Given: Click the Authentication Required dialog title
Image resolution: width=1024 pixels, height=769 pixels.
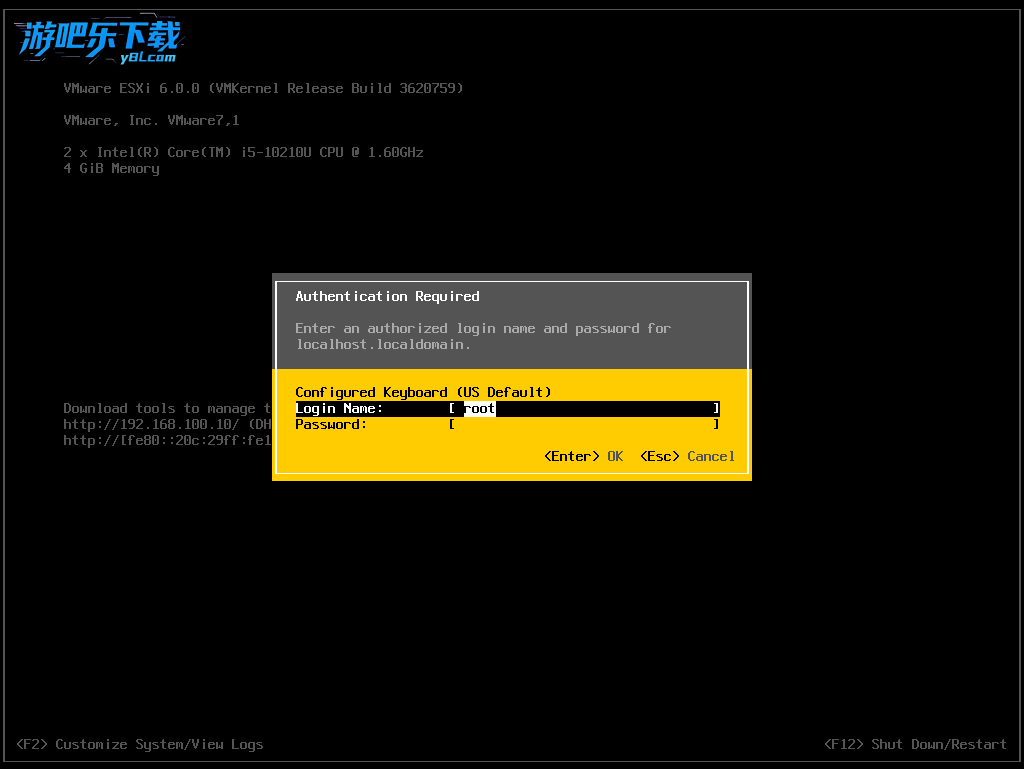Looking at the screenshot, I should click(387, 296).
